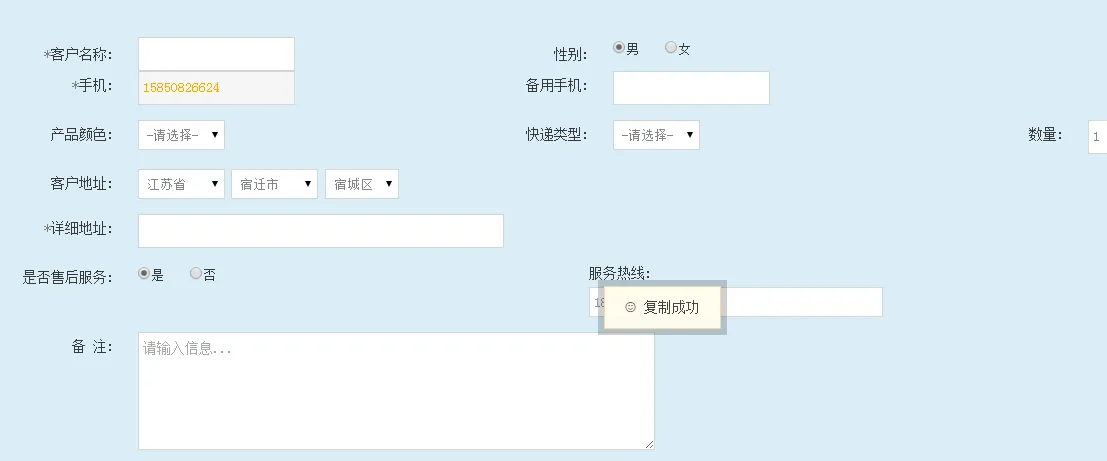Click the 复制成功 toast message text
The image size is (1107, 461).
[x=671, y=307]
